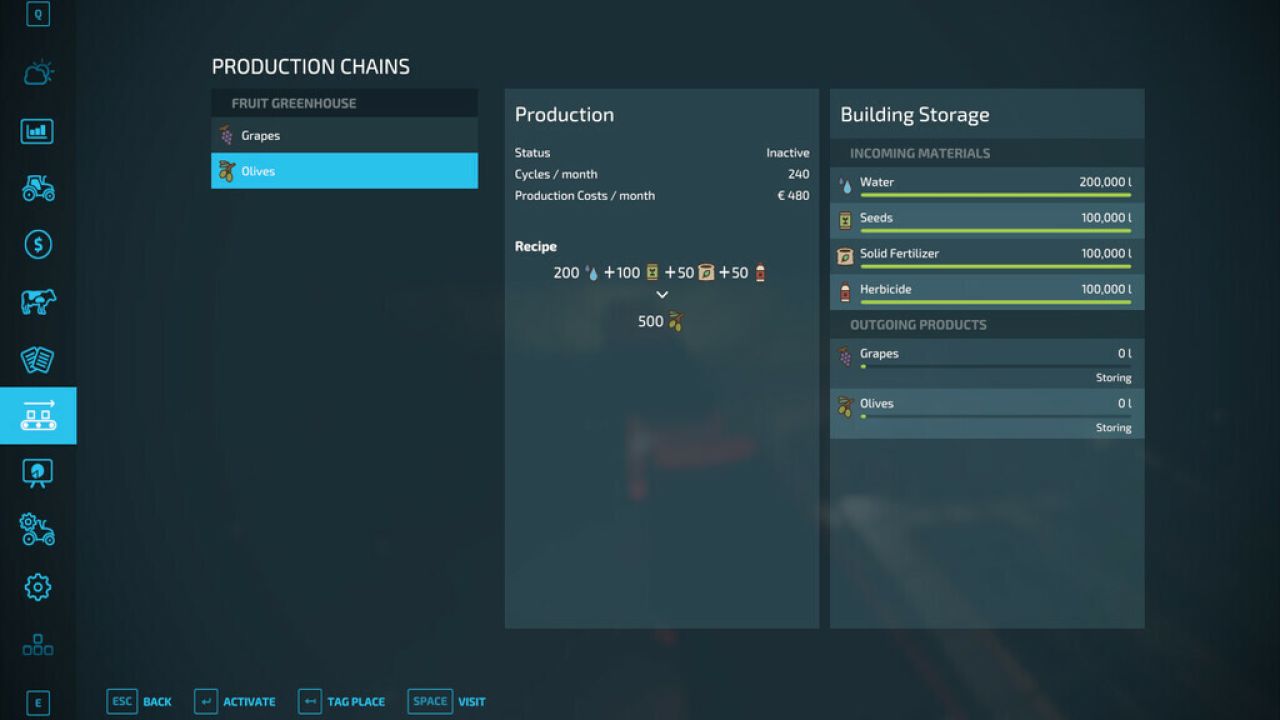Go to next page with E
This screenshot has width=1280, height=720.
[38, 704]
